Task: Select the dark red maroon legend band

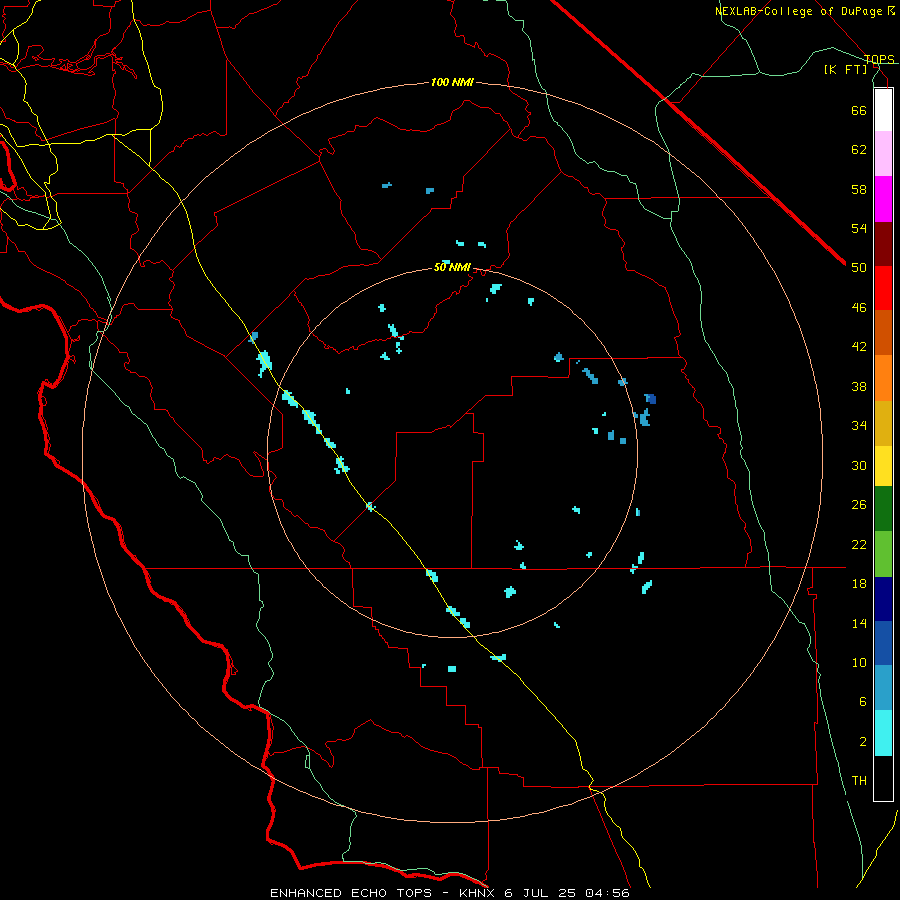Action: pyautogui.click(x=883, y=244)
